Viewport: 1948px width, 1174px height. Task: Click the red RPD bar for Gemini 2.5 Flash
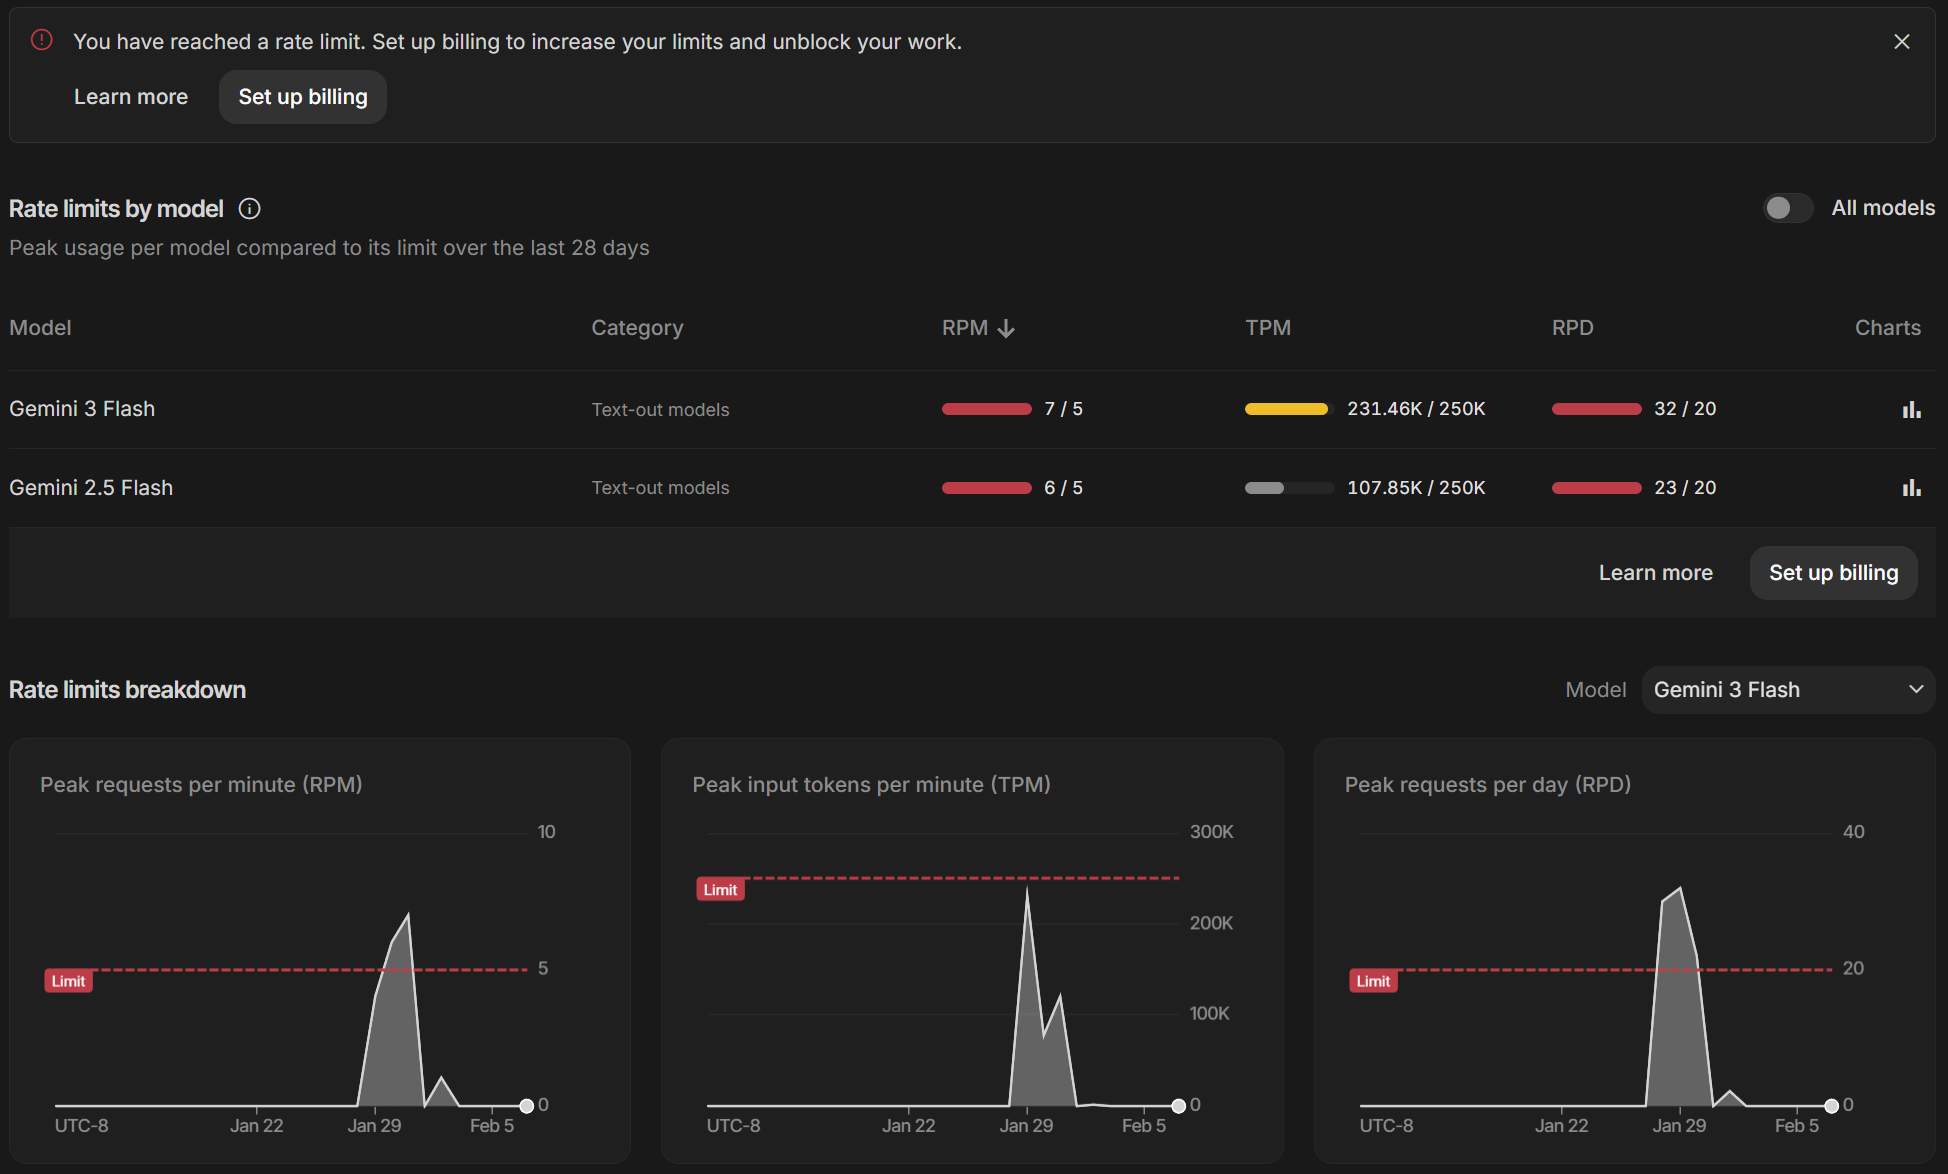coord(1596,488)
